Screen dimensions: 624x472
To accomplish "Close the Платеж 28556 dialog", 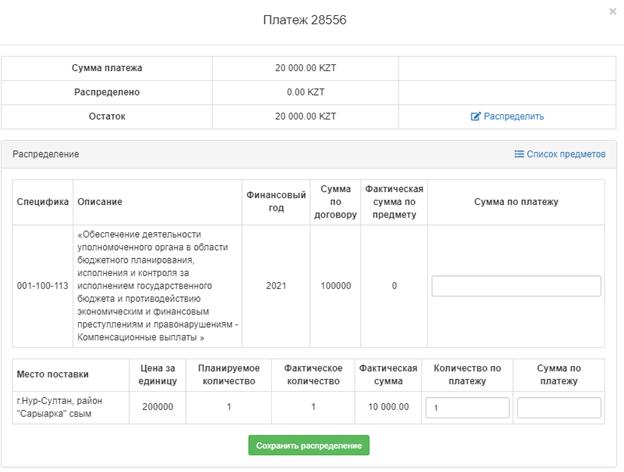I will pos(612,12).
